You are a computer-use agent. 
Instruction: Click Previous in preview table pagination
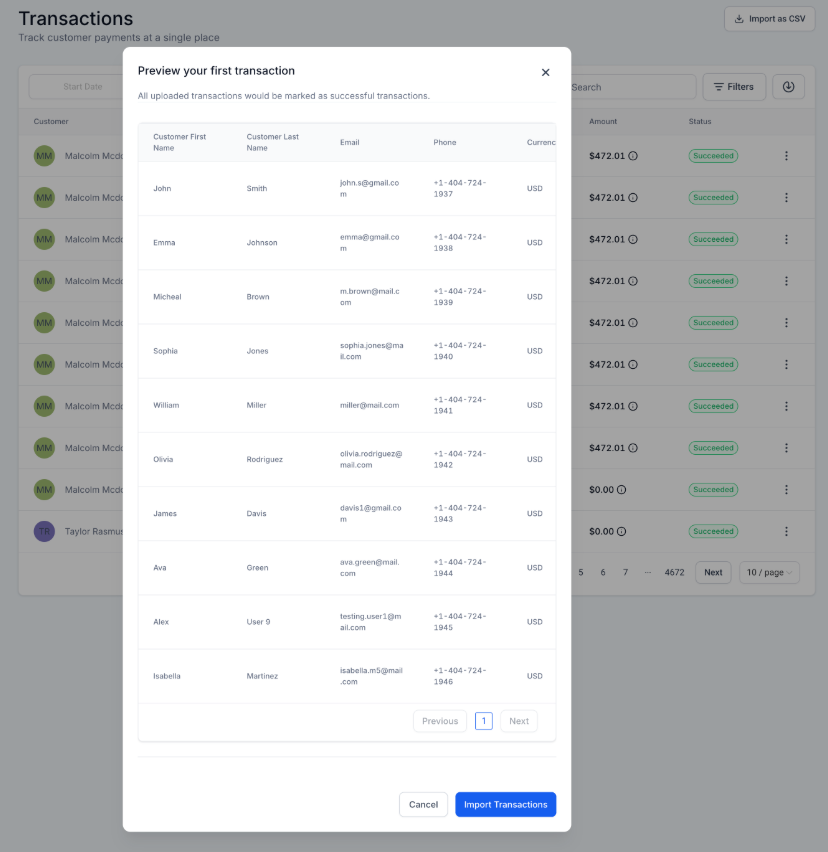440,721
